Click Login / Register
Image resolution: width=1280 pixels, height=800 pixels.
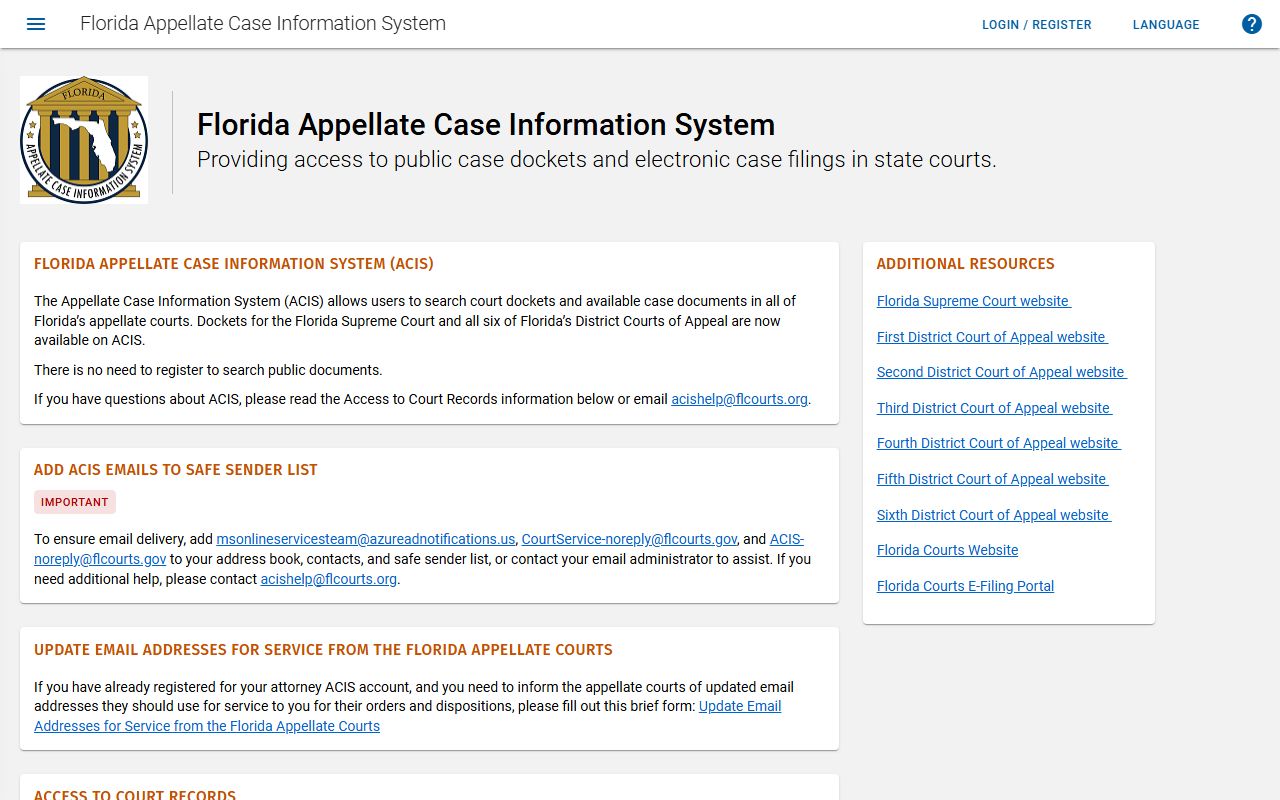1037,24
